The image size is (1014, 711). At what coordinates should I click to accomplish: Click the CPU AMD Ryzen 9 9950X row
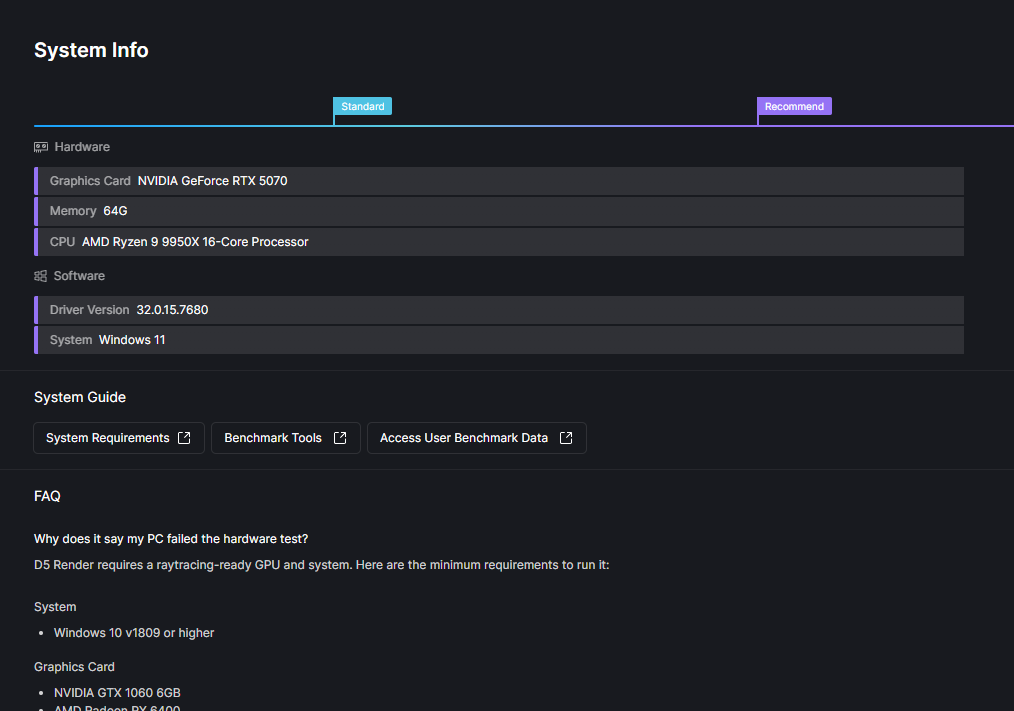click(x=499, y=242)
